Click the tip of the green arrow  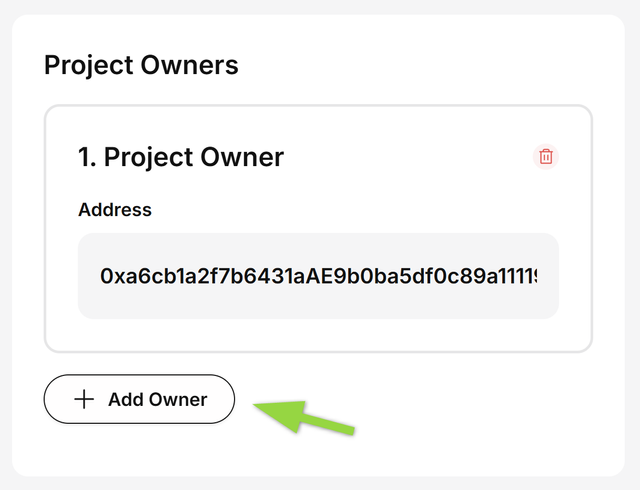coord(257,405)
